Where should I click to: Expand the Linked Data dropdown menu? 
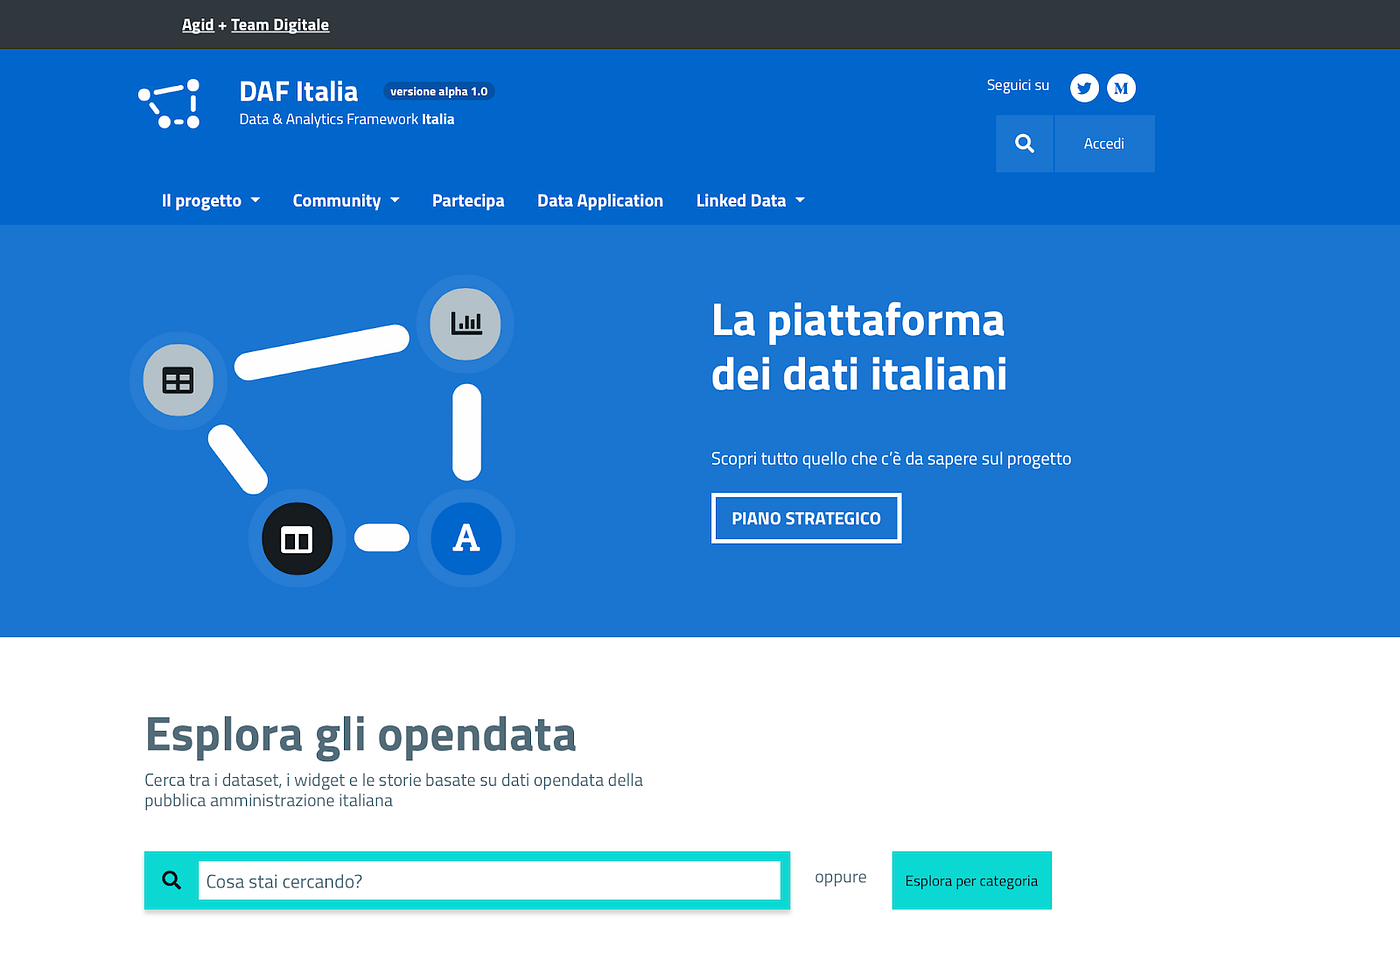[750, 201]
